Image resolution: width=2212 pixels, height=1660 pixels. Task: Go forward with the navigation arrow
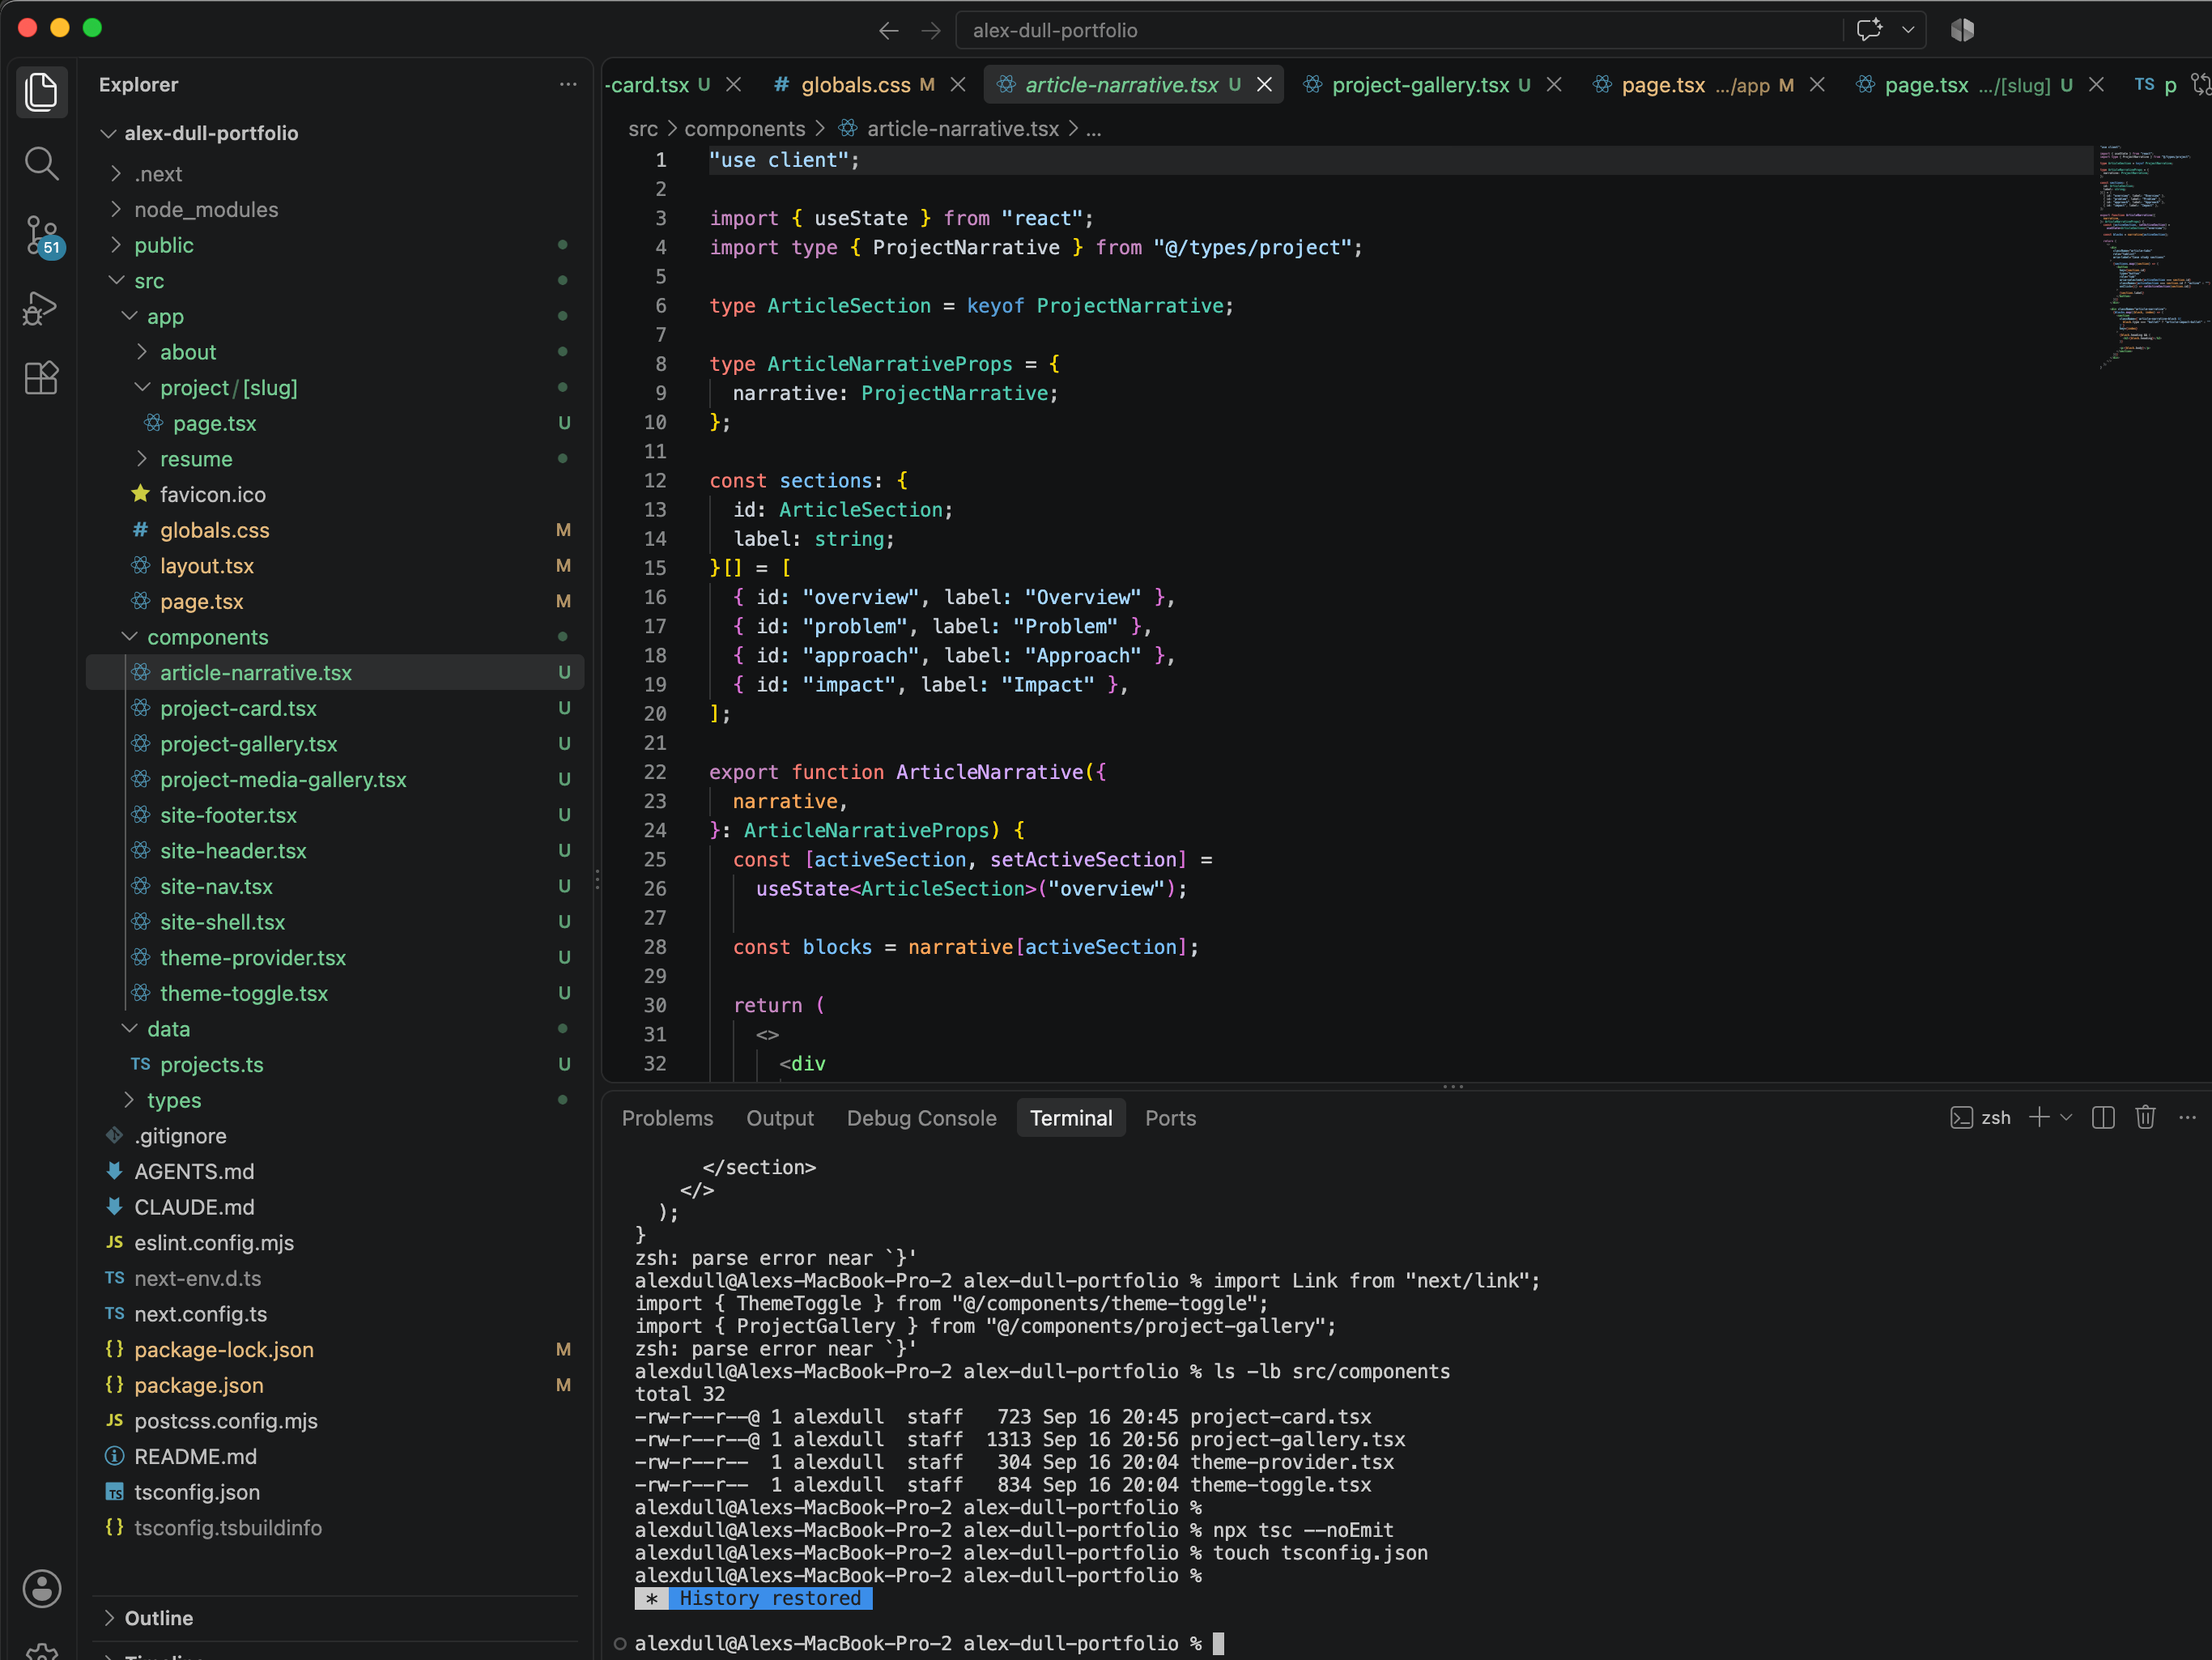pos(931,31)
